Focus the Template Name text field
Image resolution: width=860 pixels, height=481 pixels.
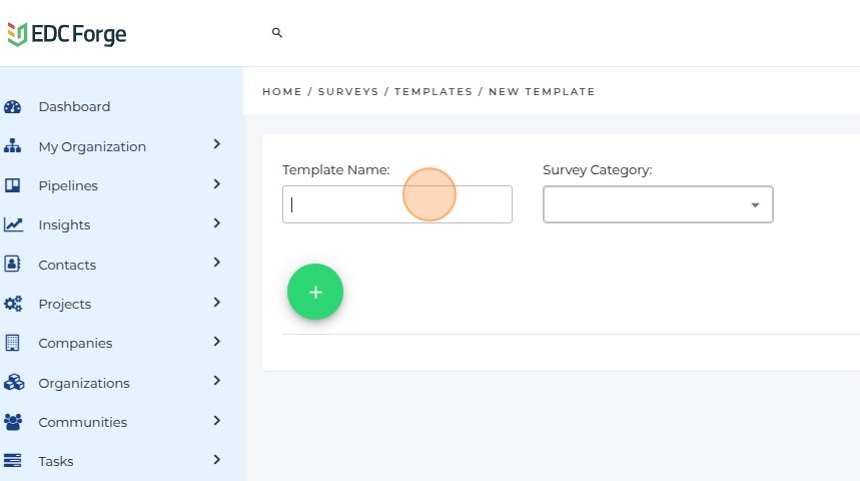pos(397,204)
